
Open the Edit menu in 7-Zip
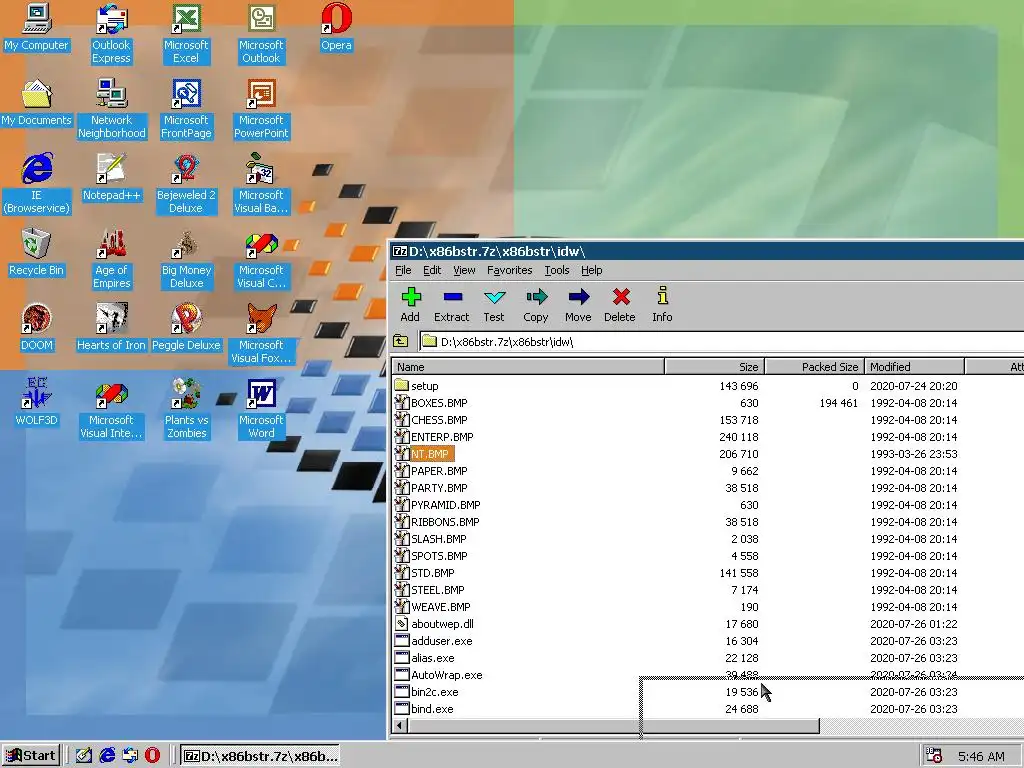click(432, 270)
